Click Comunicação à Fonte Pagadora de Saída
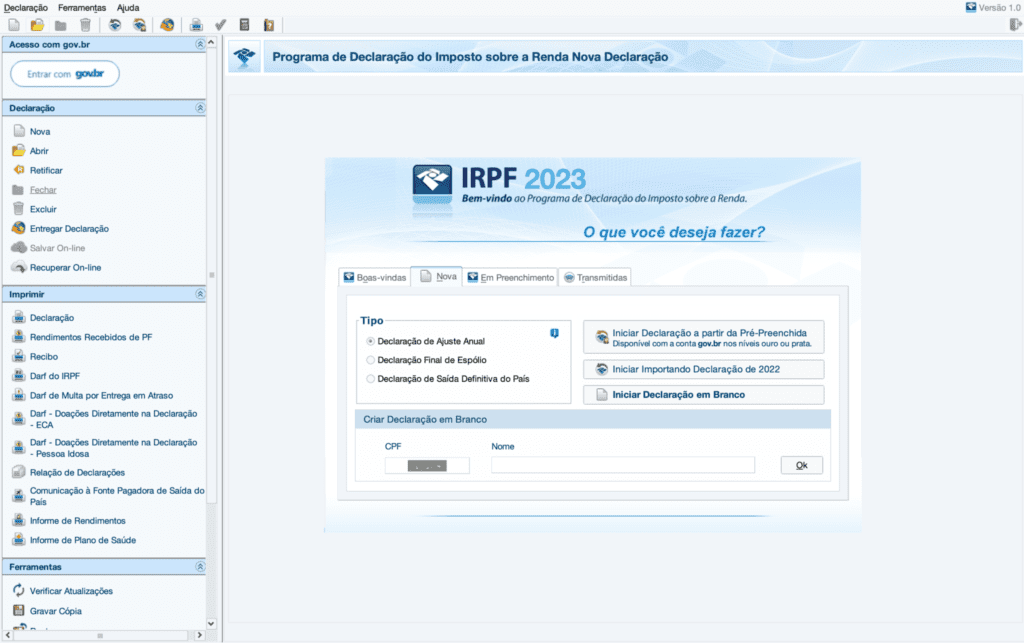Image resolution: width=1024 pixels, height=643 pixels. point(117,496)
